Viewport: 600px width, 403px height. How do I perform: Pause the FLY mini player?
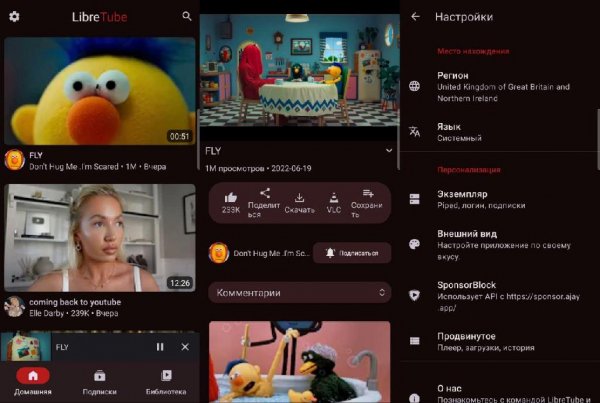click(160, 347)
